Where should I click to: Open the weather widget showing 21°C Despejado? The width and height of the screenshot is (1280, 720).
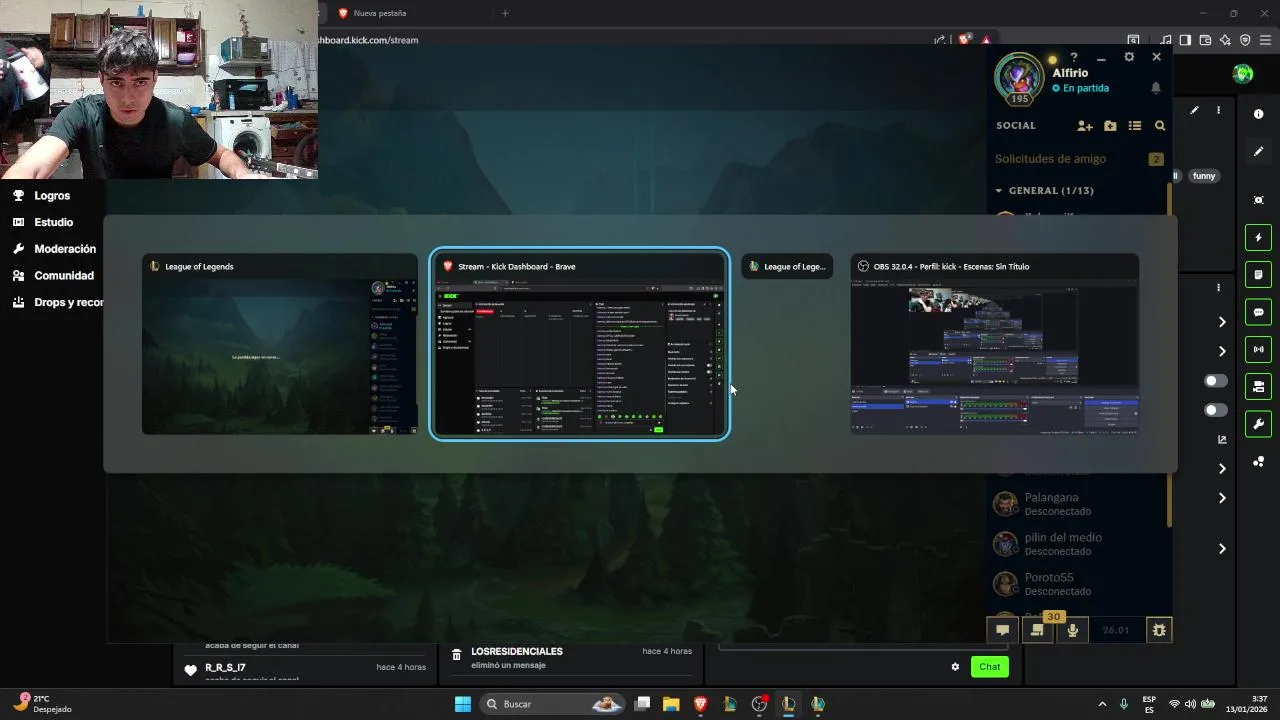(43, 704)
